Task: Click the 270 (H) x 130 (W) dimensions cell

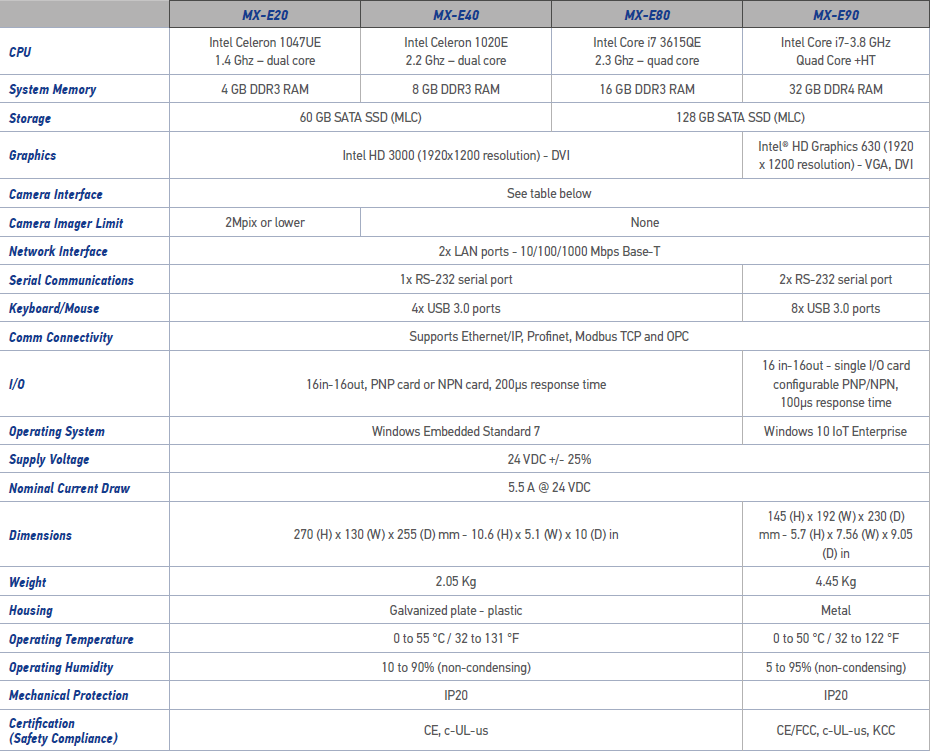Action: point(456,534)
